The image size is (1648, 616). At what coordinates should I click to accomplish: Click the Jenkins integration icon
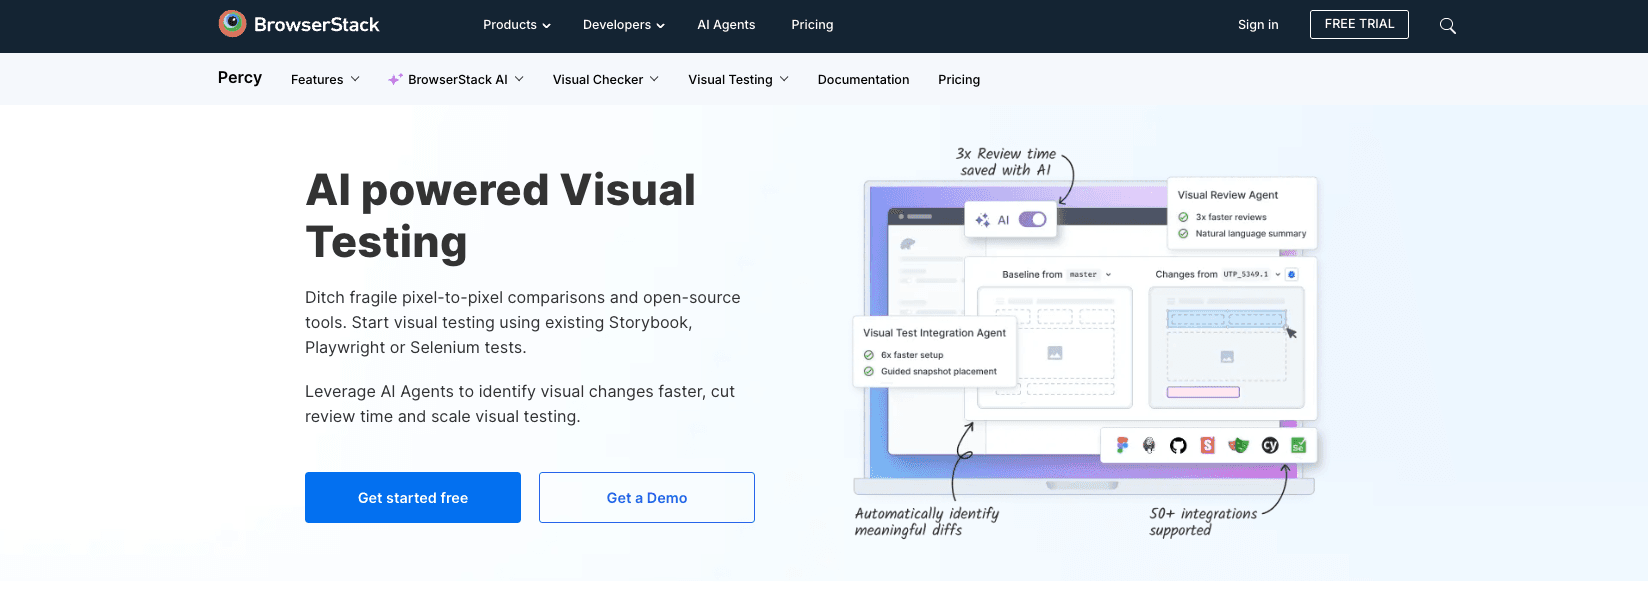1149,445
